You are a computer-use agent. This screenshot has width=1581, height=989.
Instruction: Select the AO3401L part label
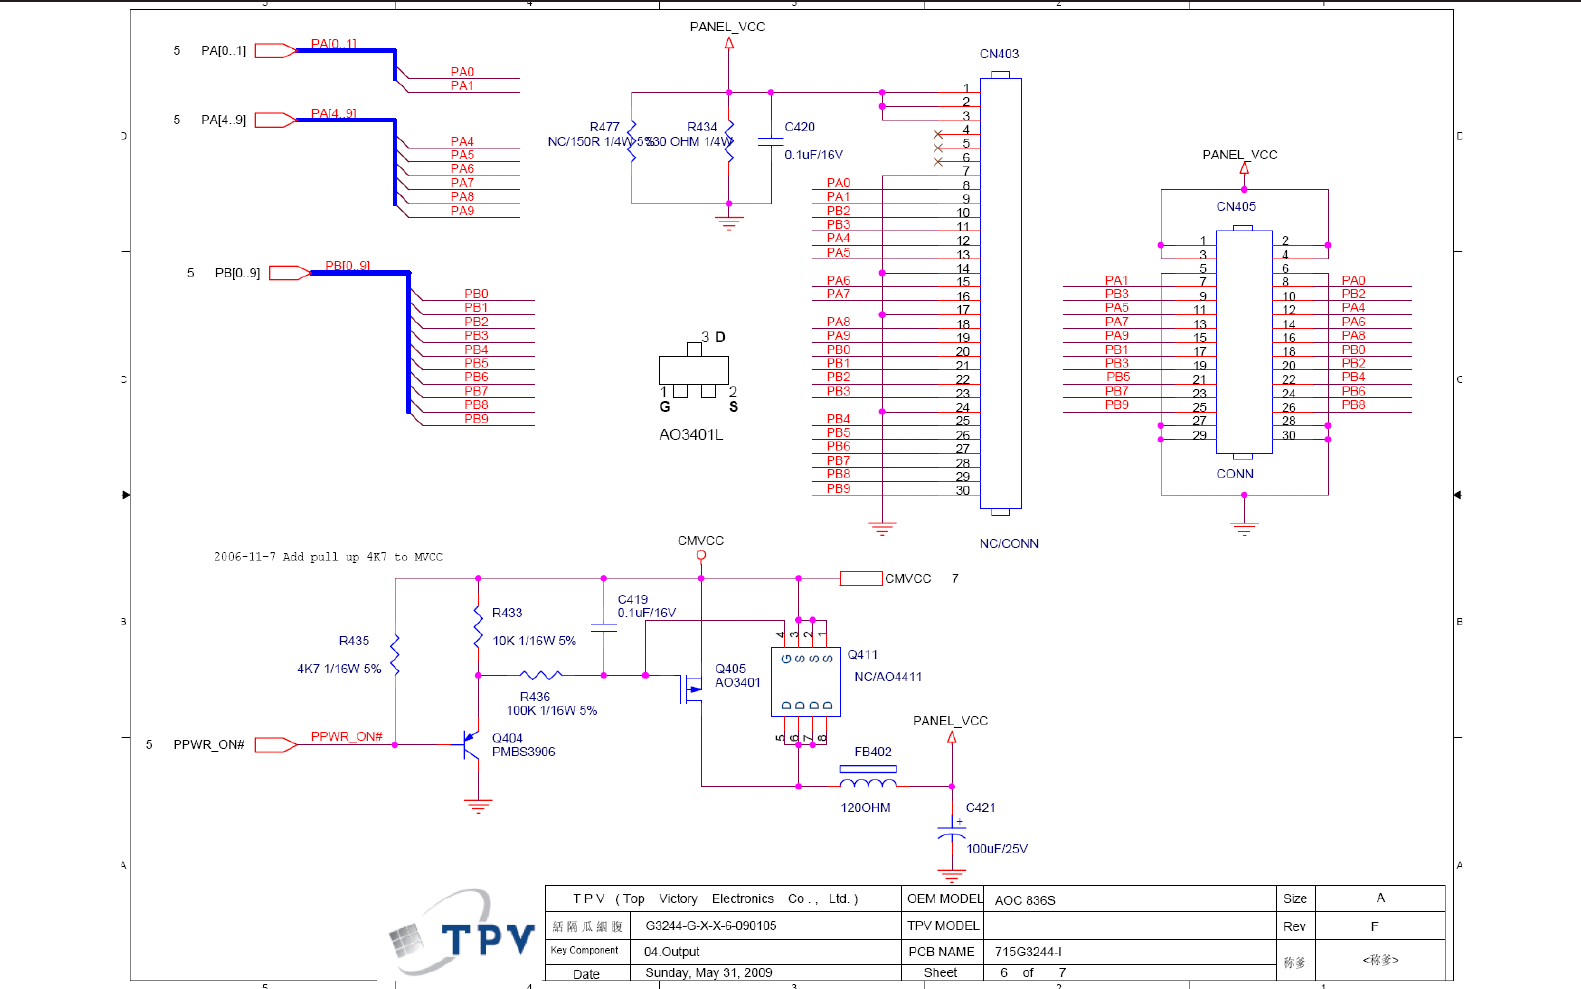(691, 435)
